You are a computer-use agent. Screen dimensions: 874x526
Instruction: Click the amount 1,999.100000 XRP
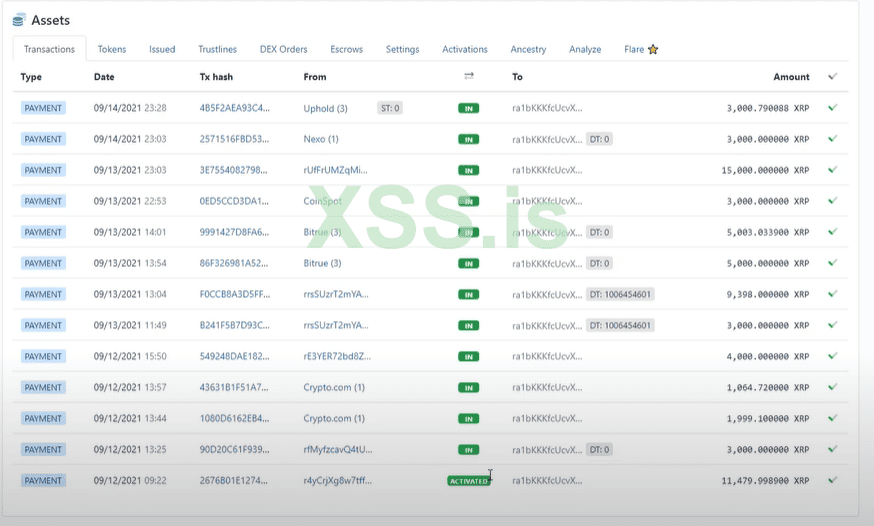768,418
